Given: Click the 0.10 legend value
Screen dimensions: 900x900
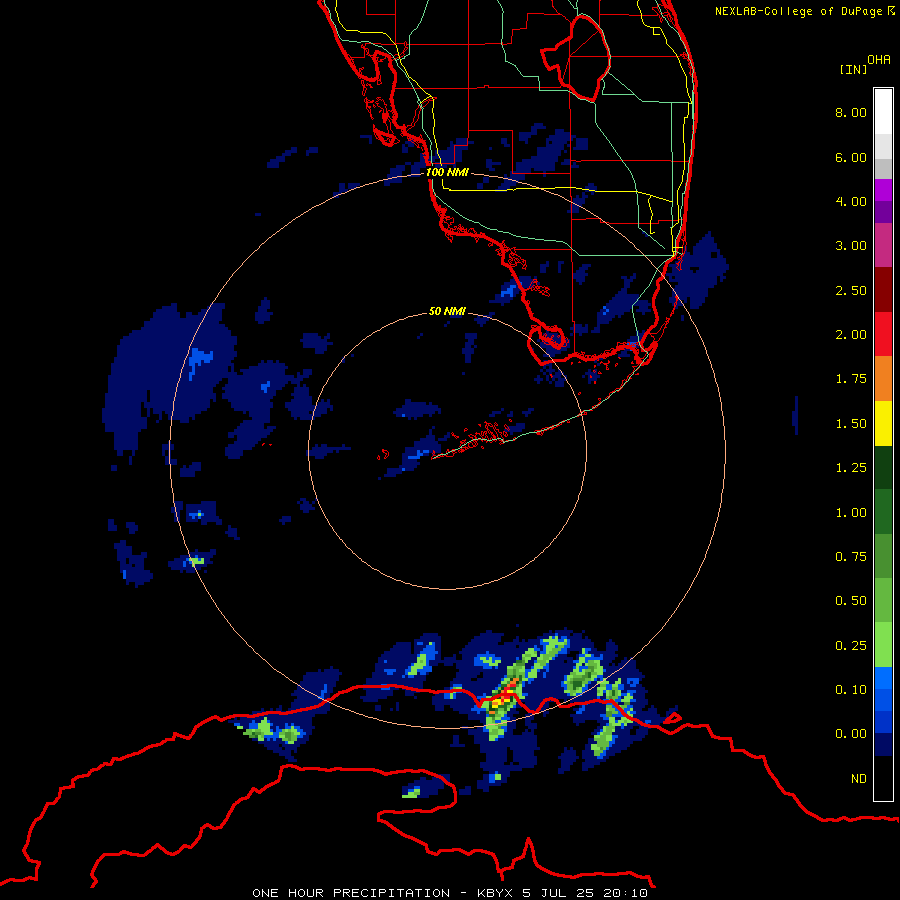Looking at the screenshot, I should click(x=851, y=690).
